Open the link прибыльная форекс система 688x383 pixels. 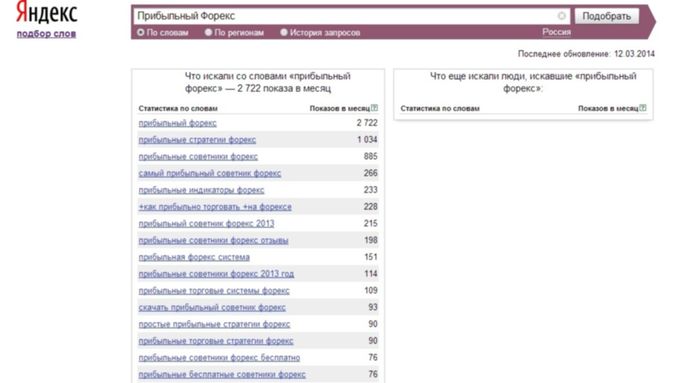click(194, 257)
